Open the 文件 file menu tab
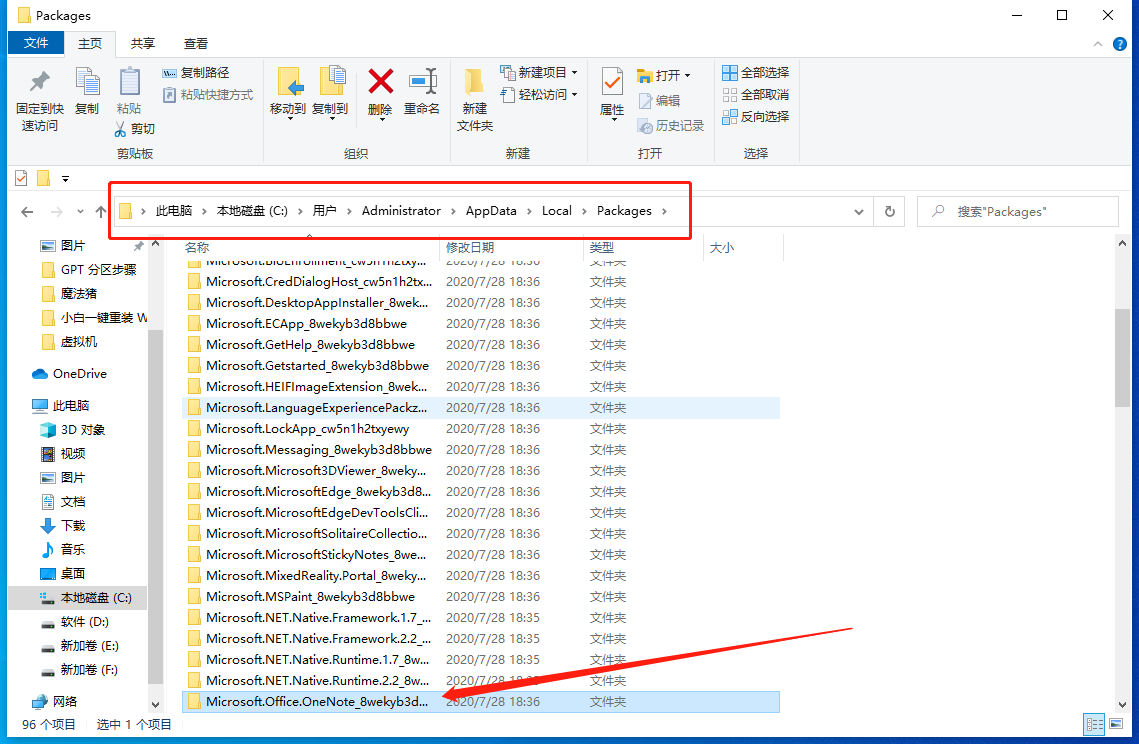This screenshot has height=744, width=1139. [36, 43]
